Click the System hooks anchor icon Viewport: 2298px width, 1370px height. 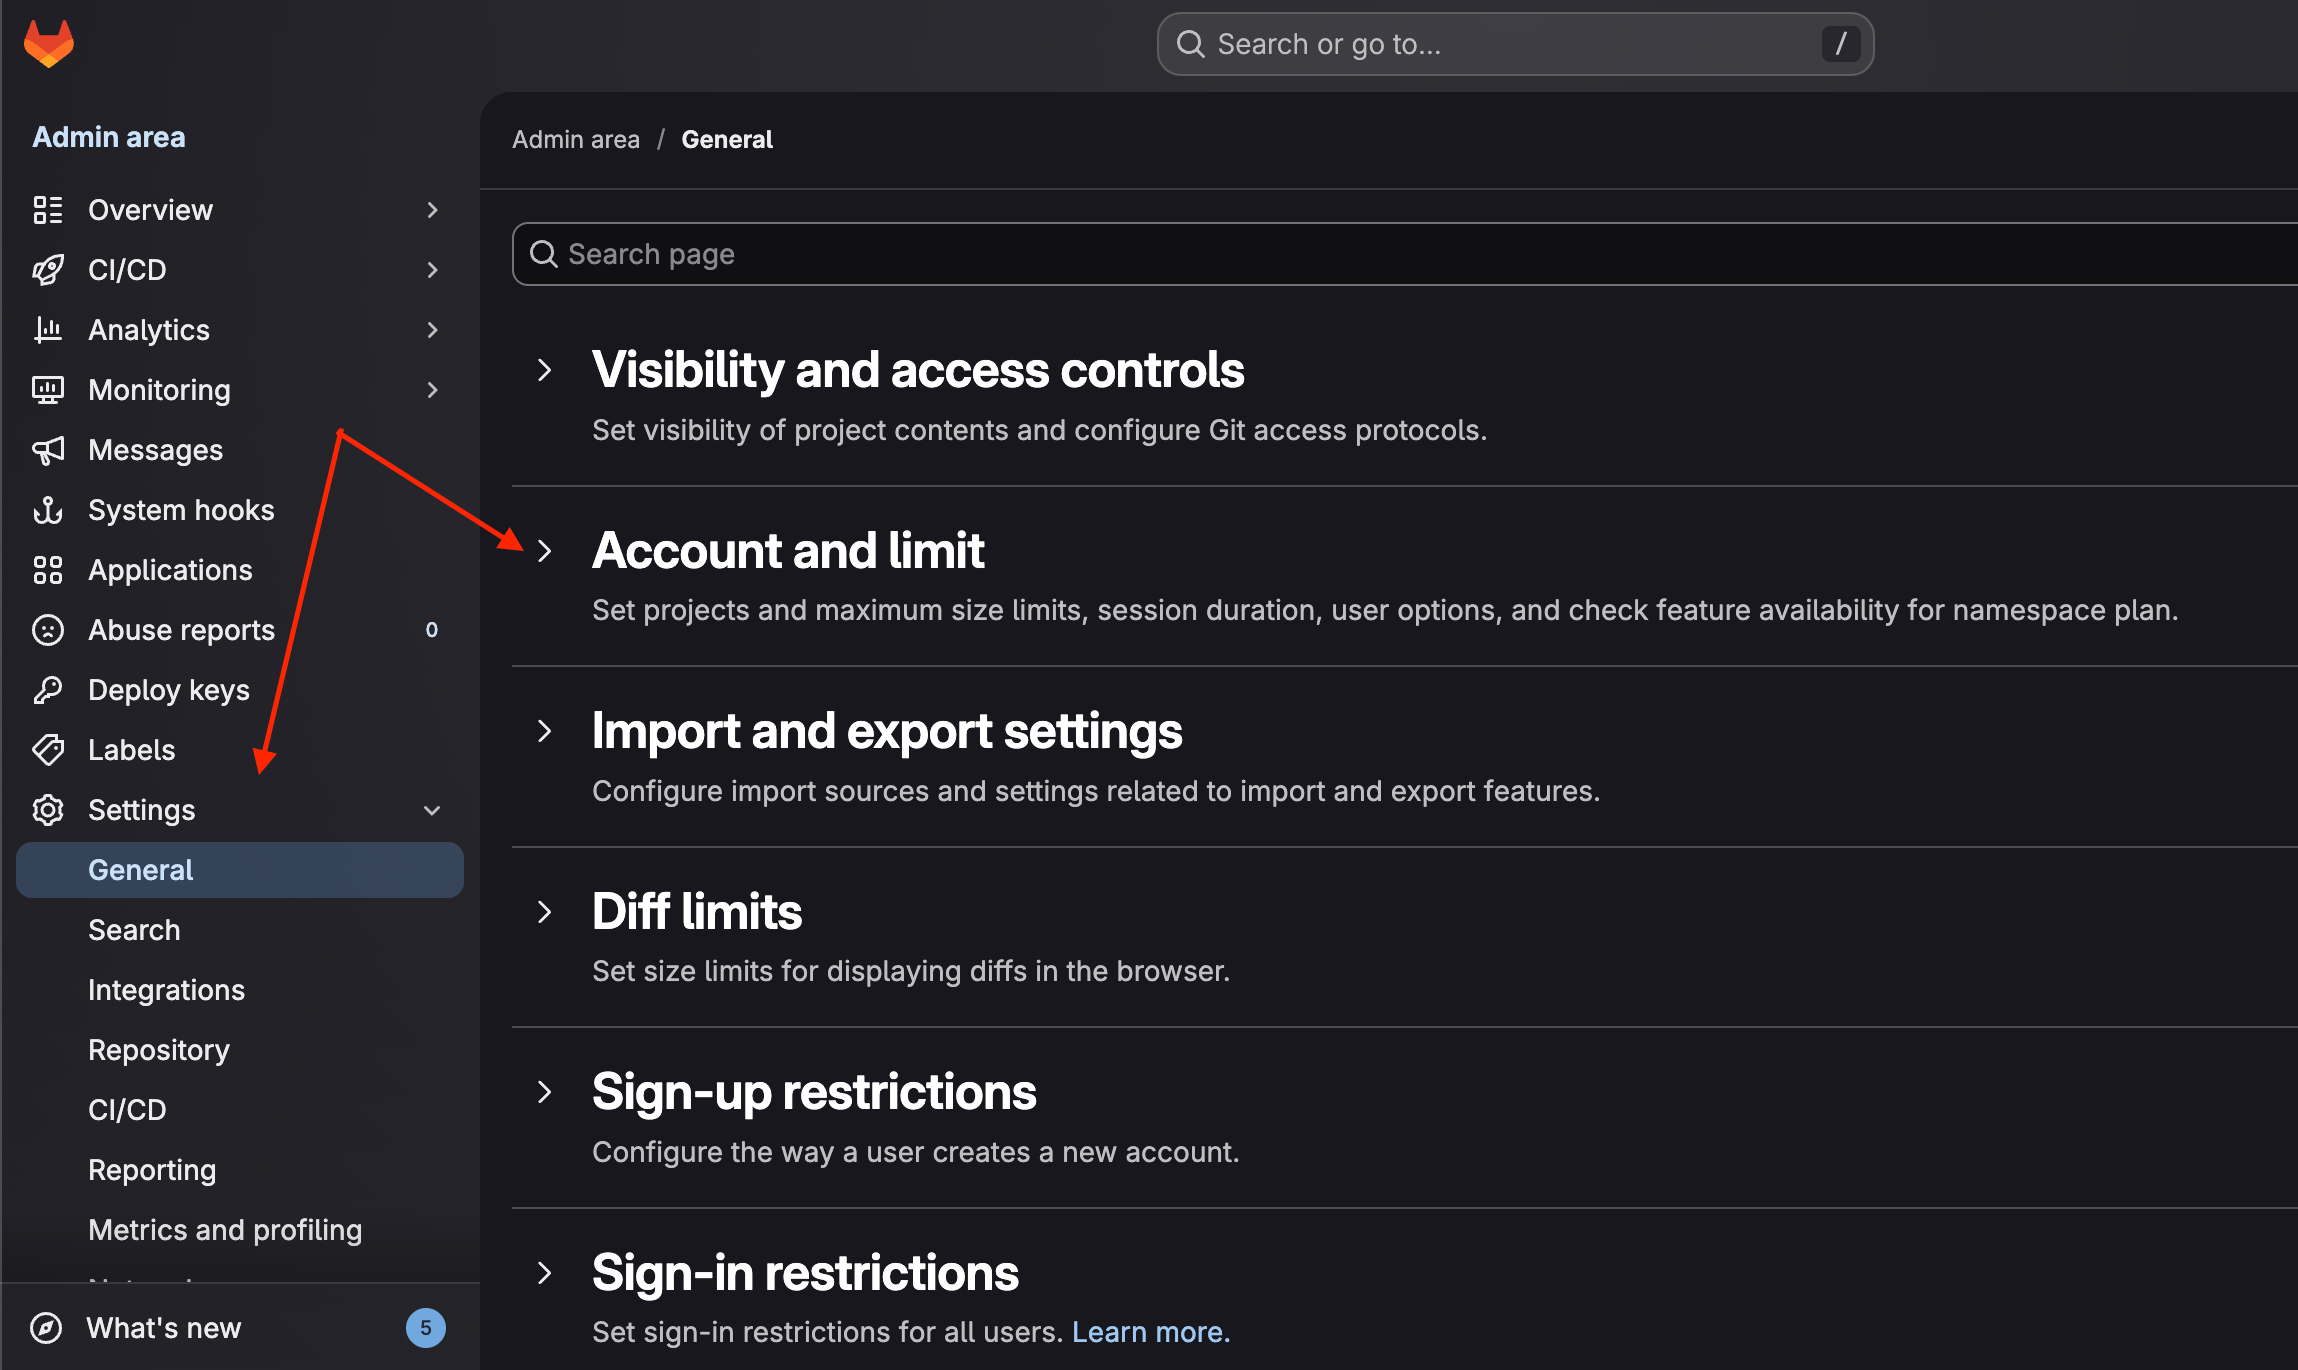click(48, 510)
